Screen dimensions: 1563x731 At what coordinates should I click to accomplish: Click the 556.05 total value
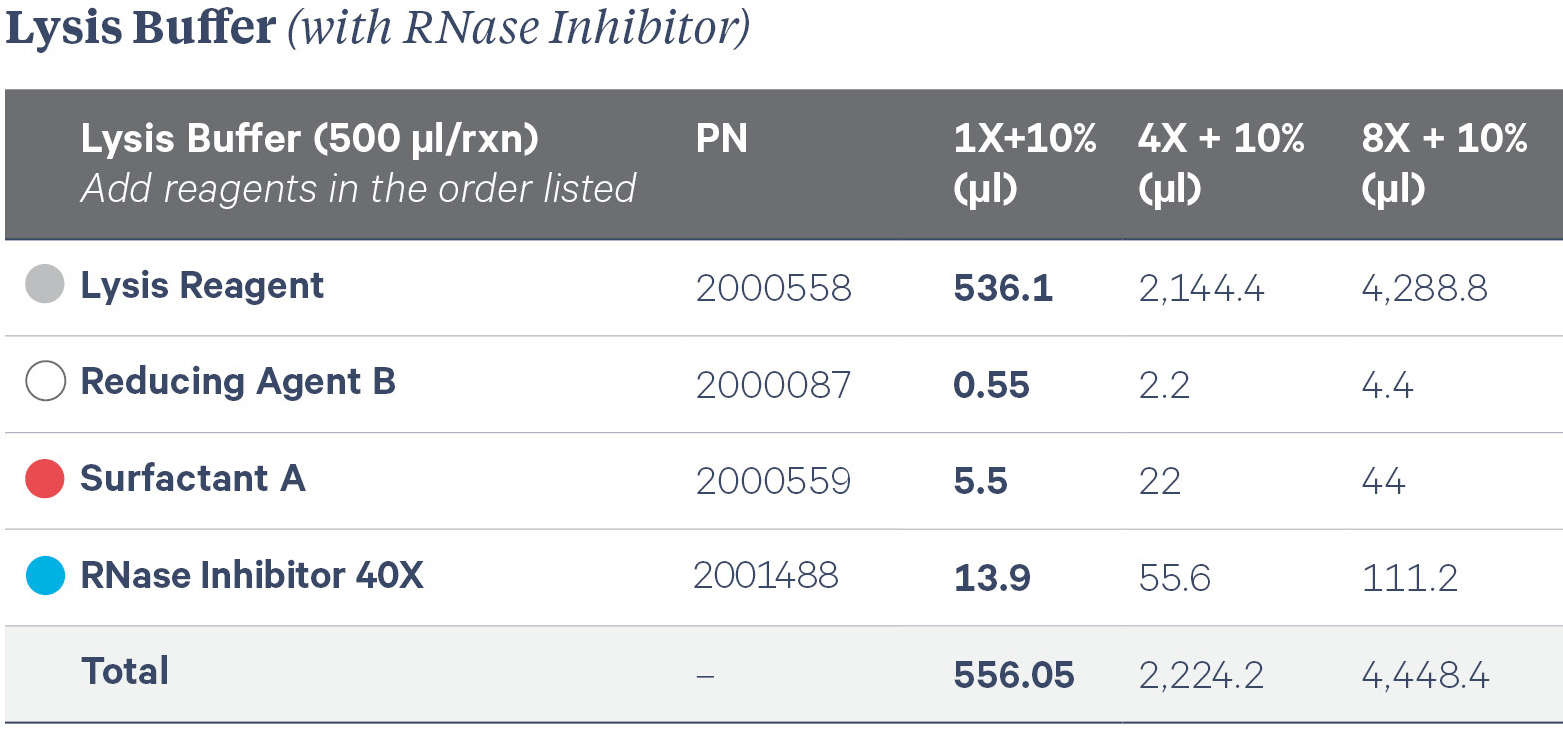tap(1014, 676)
